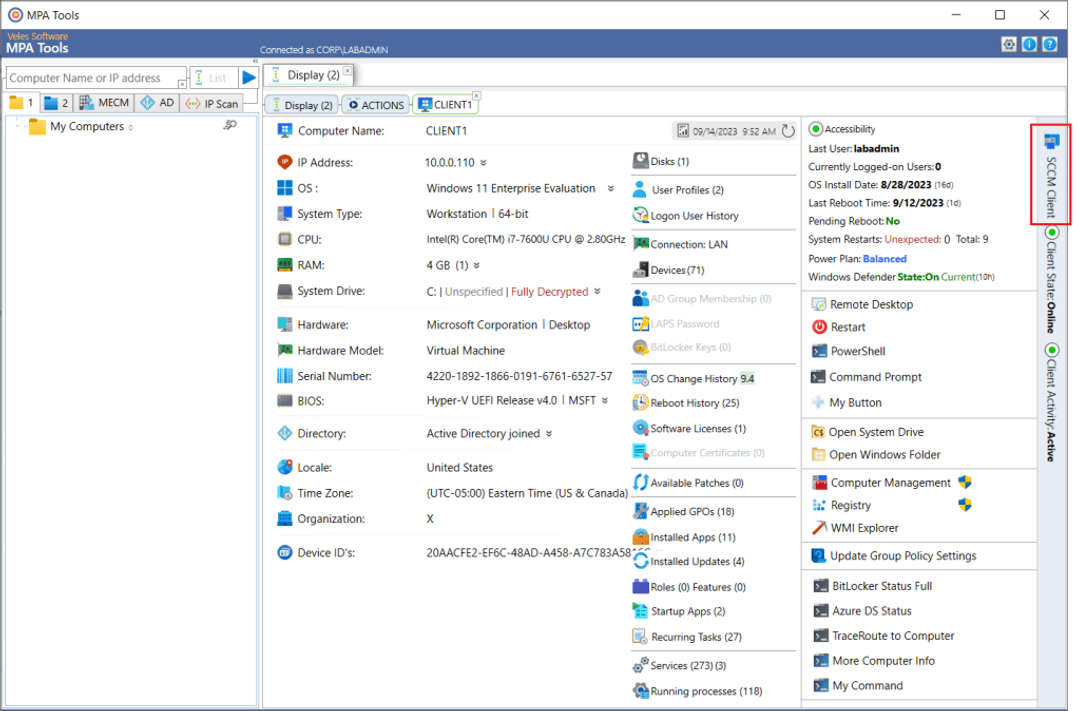Image resolution: width=1080 pixels, height=711 pixels.
Task: Select the ACTIONS tab
Action: click(x=376, y=105)
